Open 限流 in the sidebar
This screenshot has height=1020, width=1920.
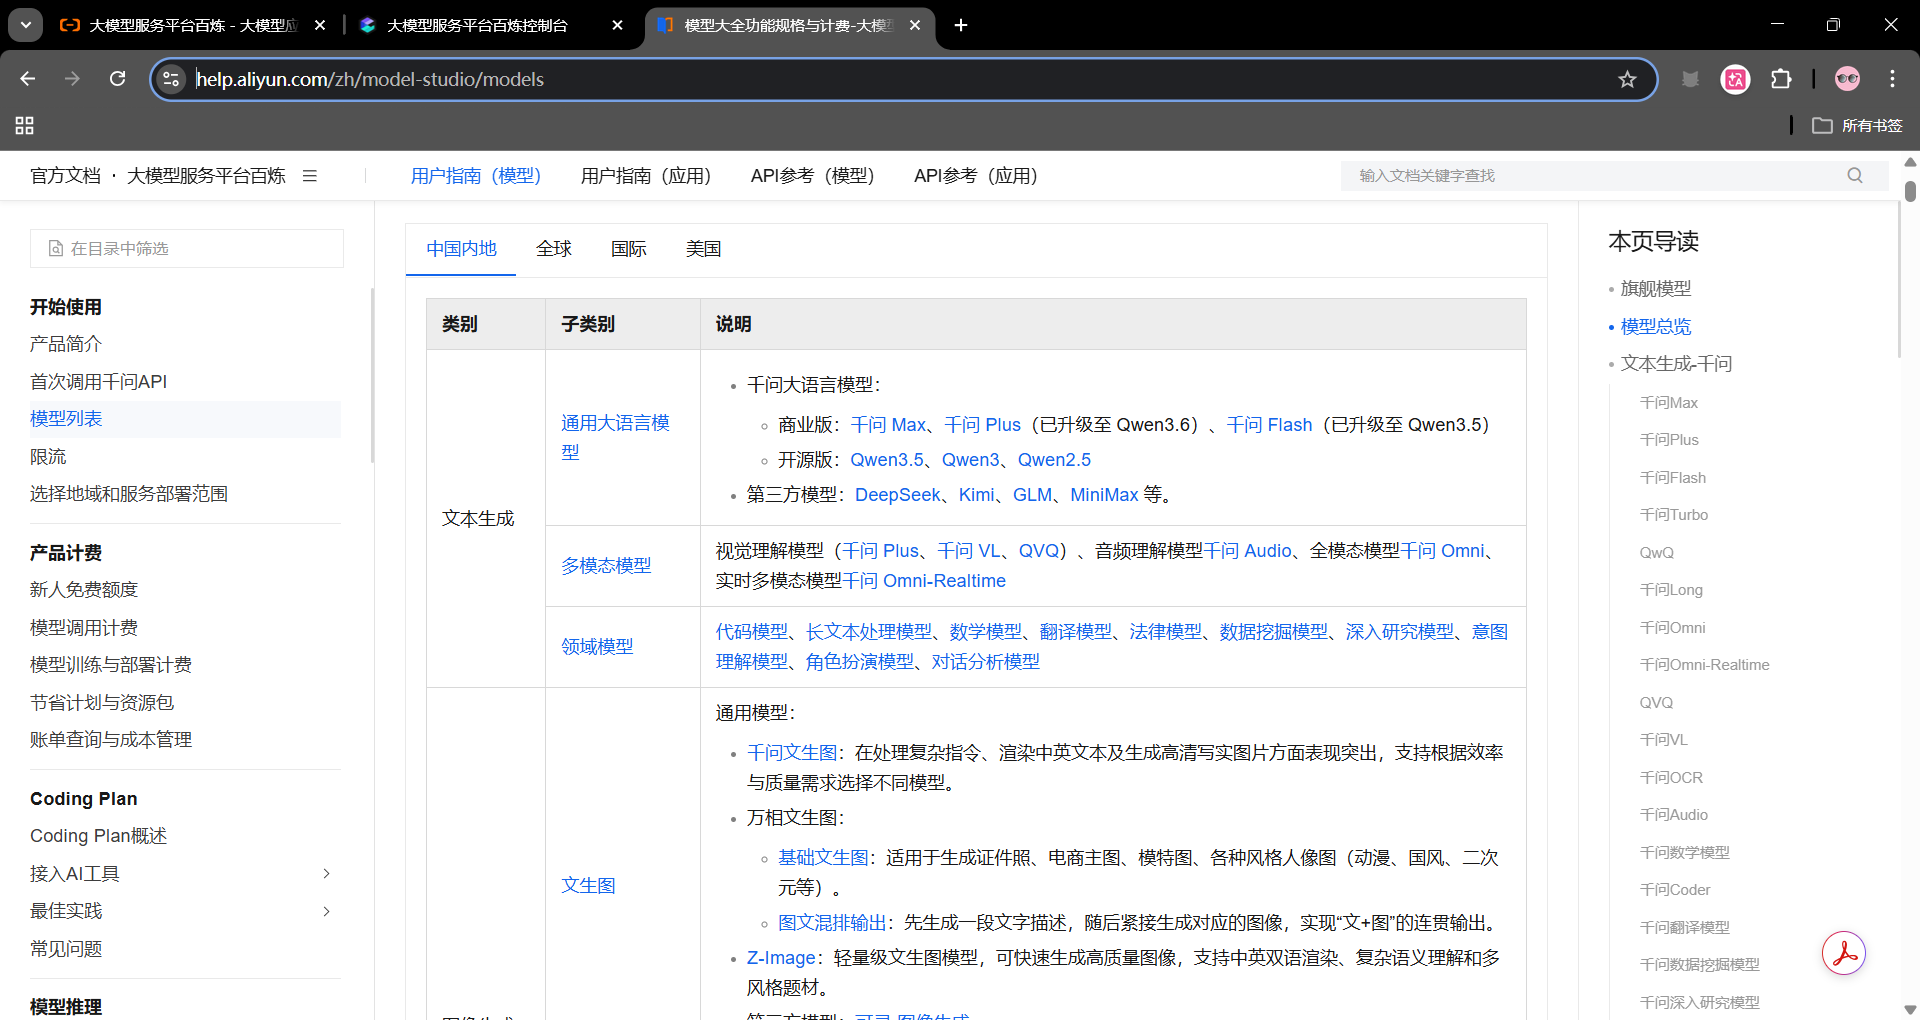pyautogui.click(x=48, y=457)
